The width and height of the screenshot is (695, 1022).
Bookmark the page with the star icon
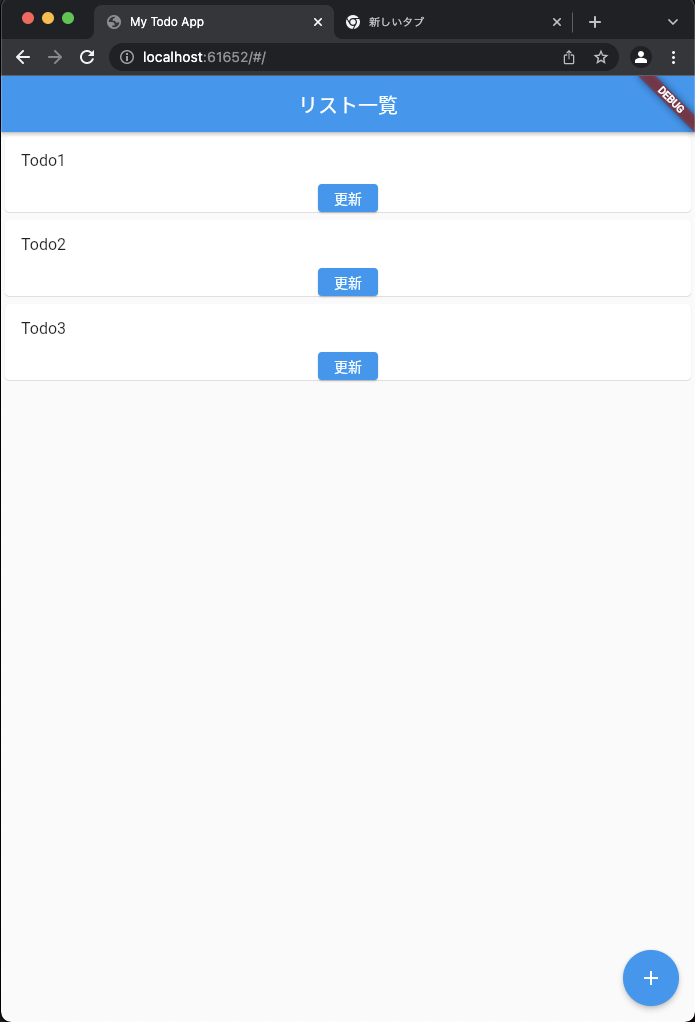click(601, 57)
